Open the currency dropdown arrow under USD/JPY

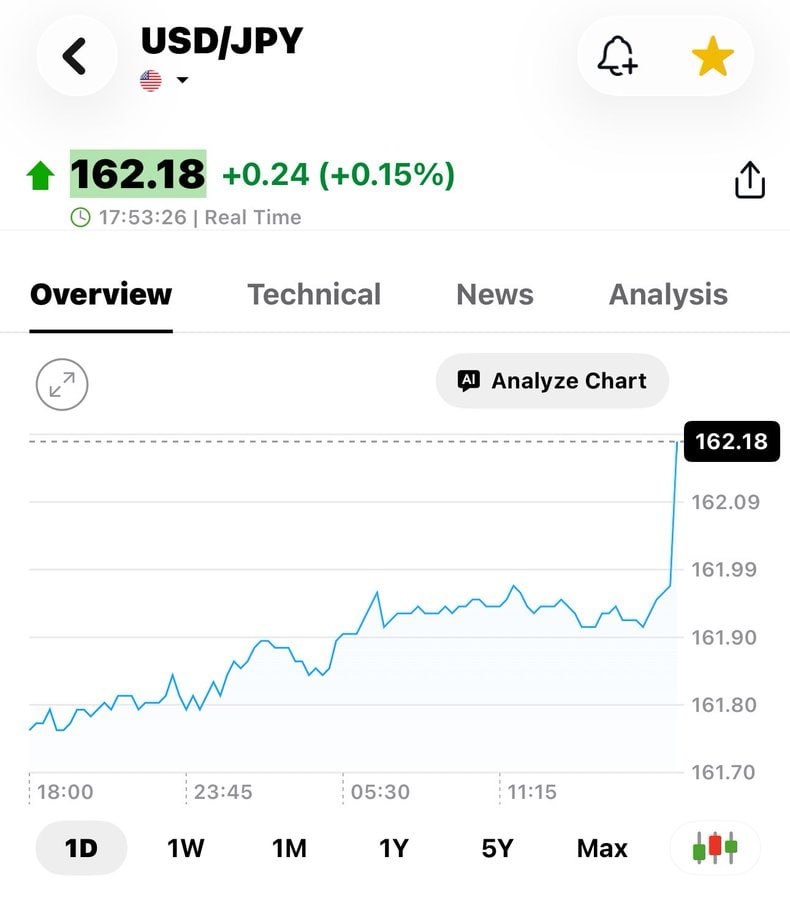(x=183, y=80)
